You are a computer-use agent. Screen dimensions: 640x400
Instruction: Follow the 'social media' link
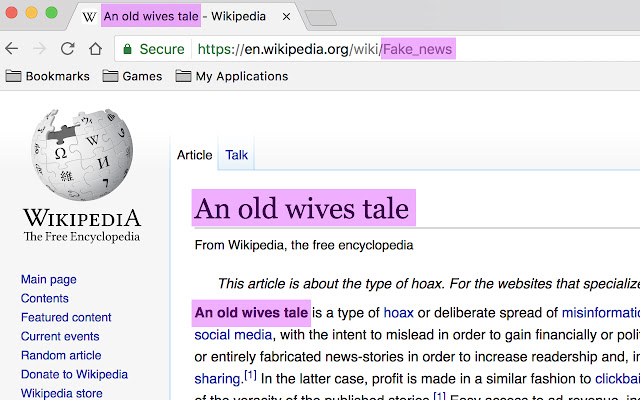233,335
